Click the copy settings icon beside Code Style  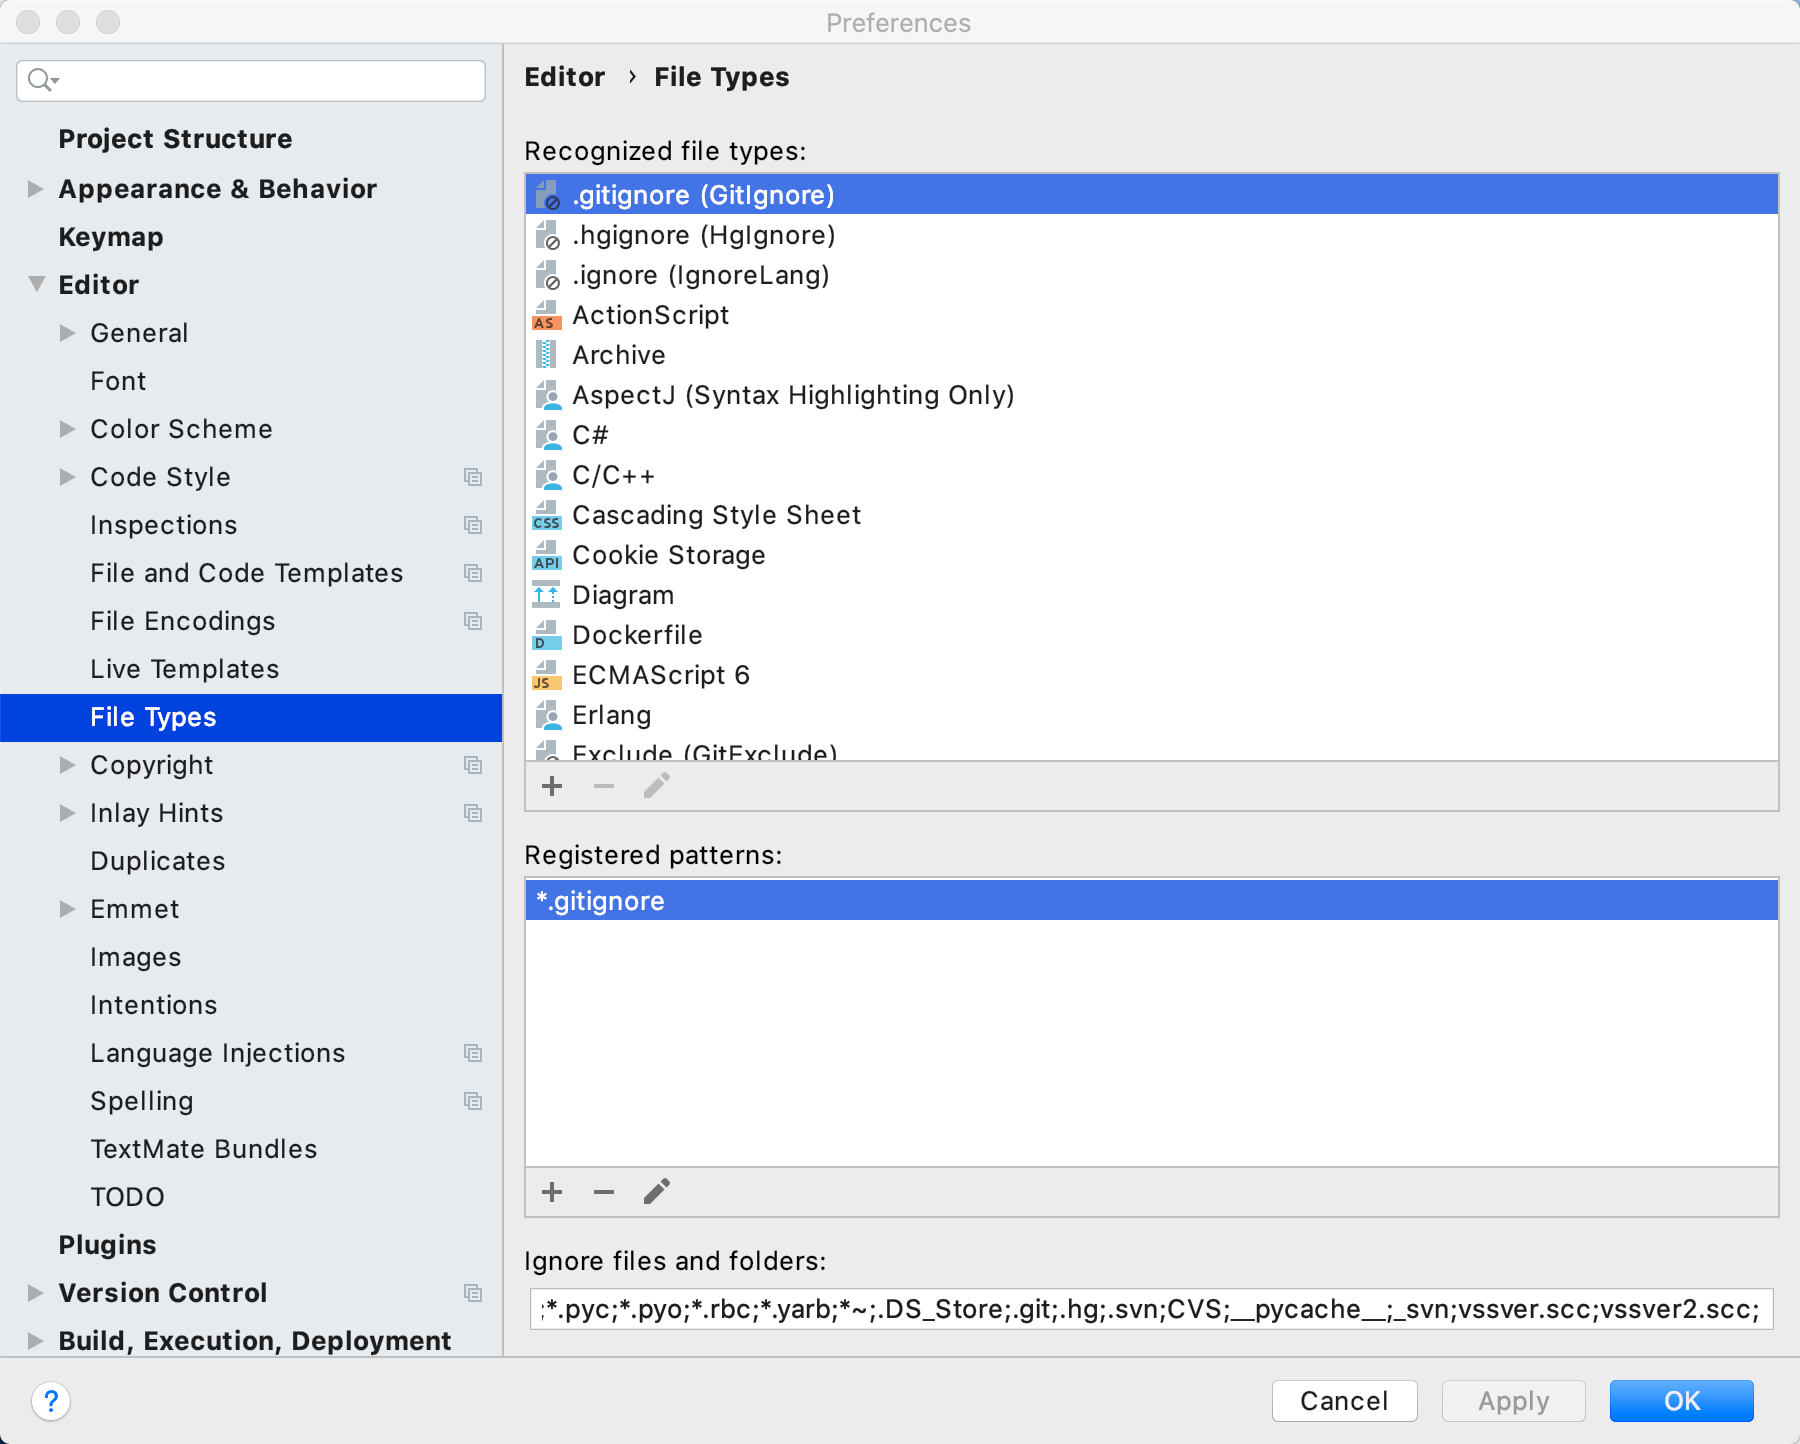click(473, 477)
